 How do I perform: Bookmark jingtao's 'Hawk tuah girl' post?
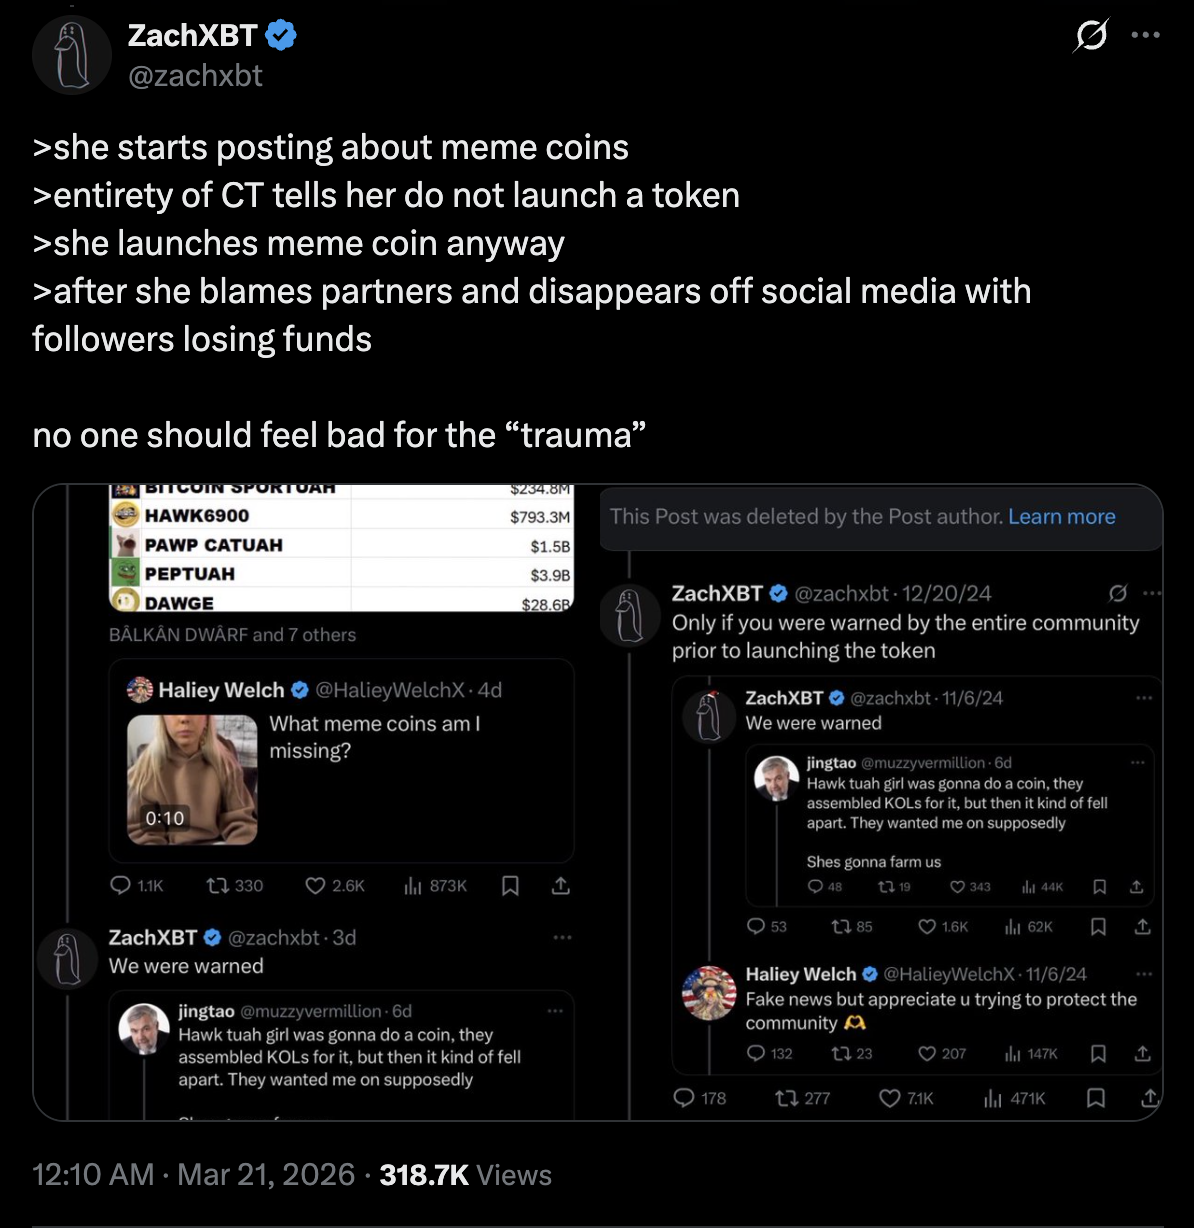(1099, 887)
